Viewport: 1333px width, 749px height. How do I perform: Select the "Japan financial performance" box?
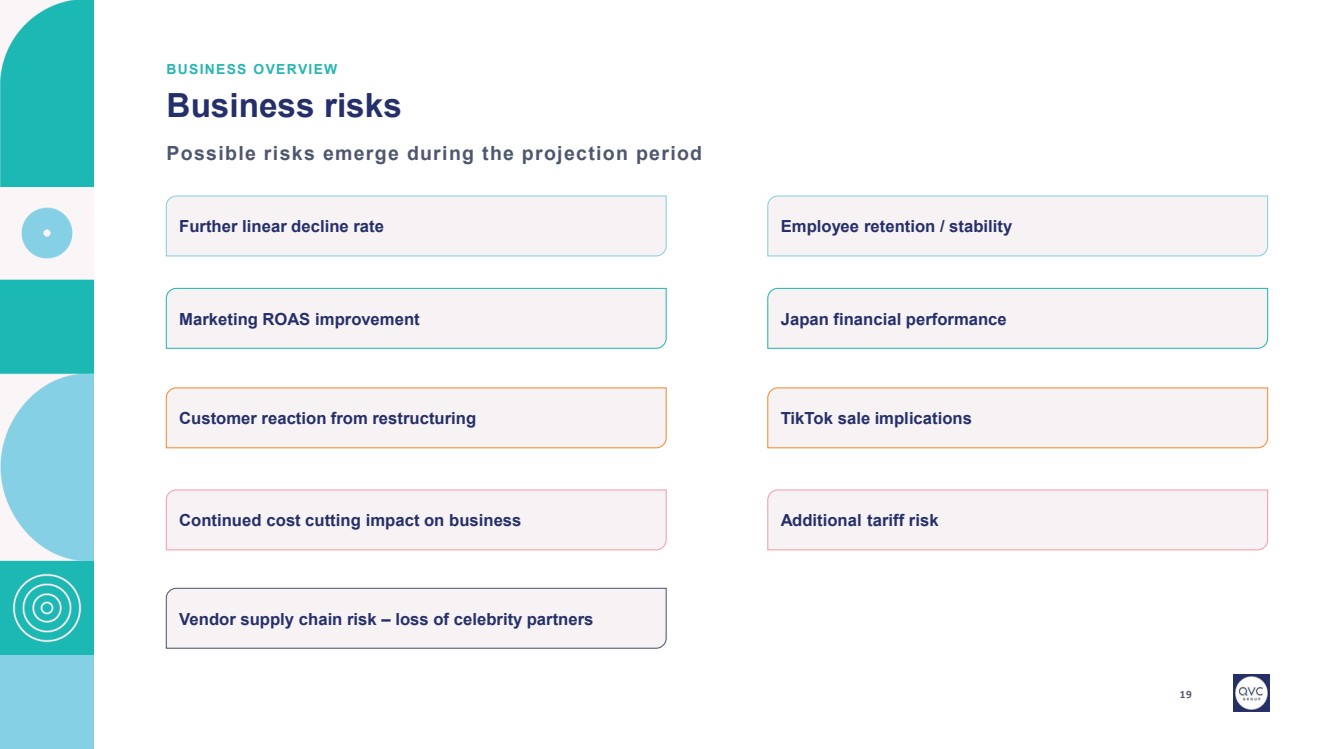point(1017,319)
